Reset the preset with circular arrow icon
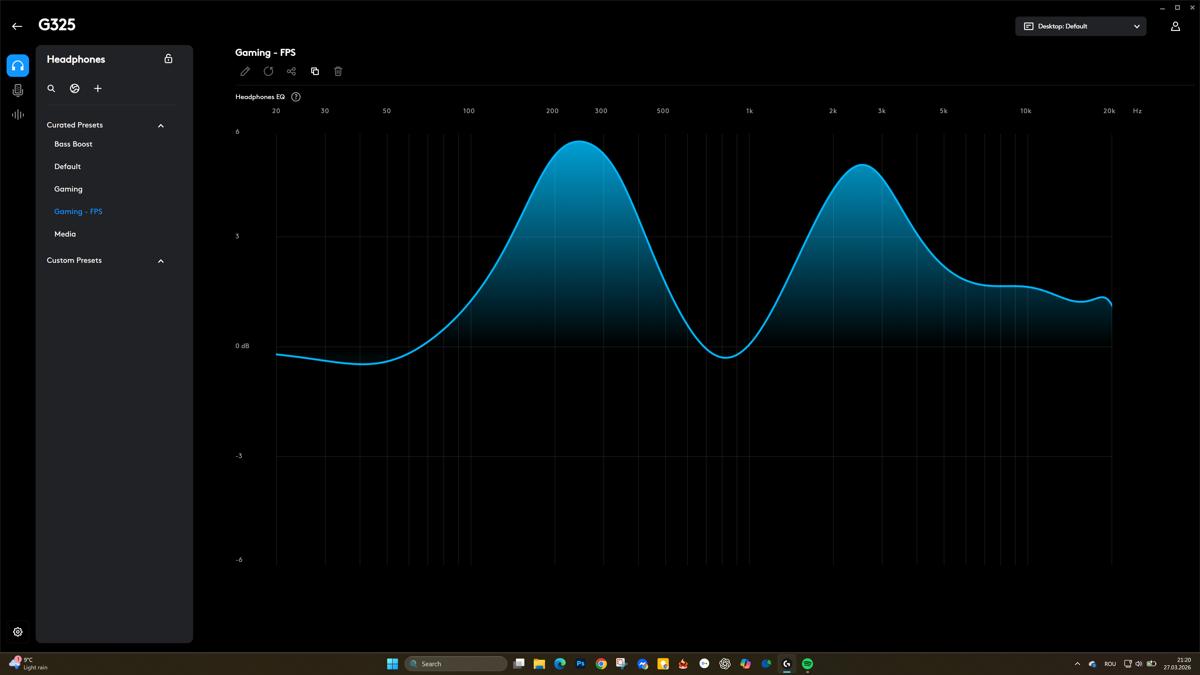 pyautogui.click(x=268, y=72)
